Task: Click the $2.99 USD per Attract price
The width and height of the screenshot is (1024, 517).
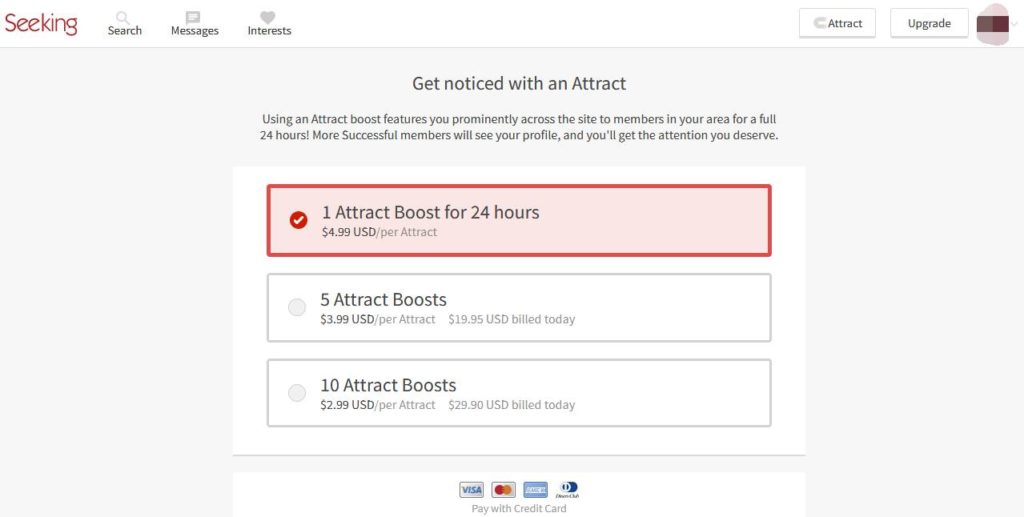Action: (377, 405)
